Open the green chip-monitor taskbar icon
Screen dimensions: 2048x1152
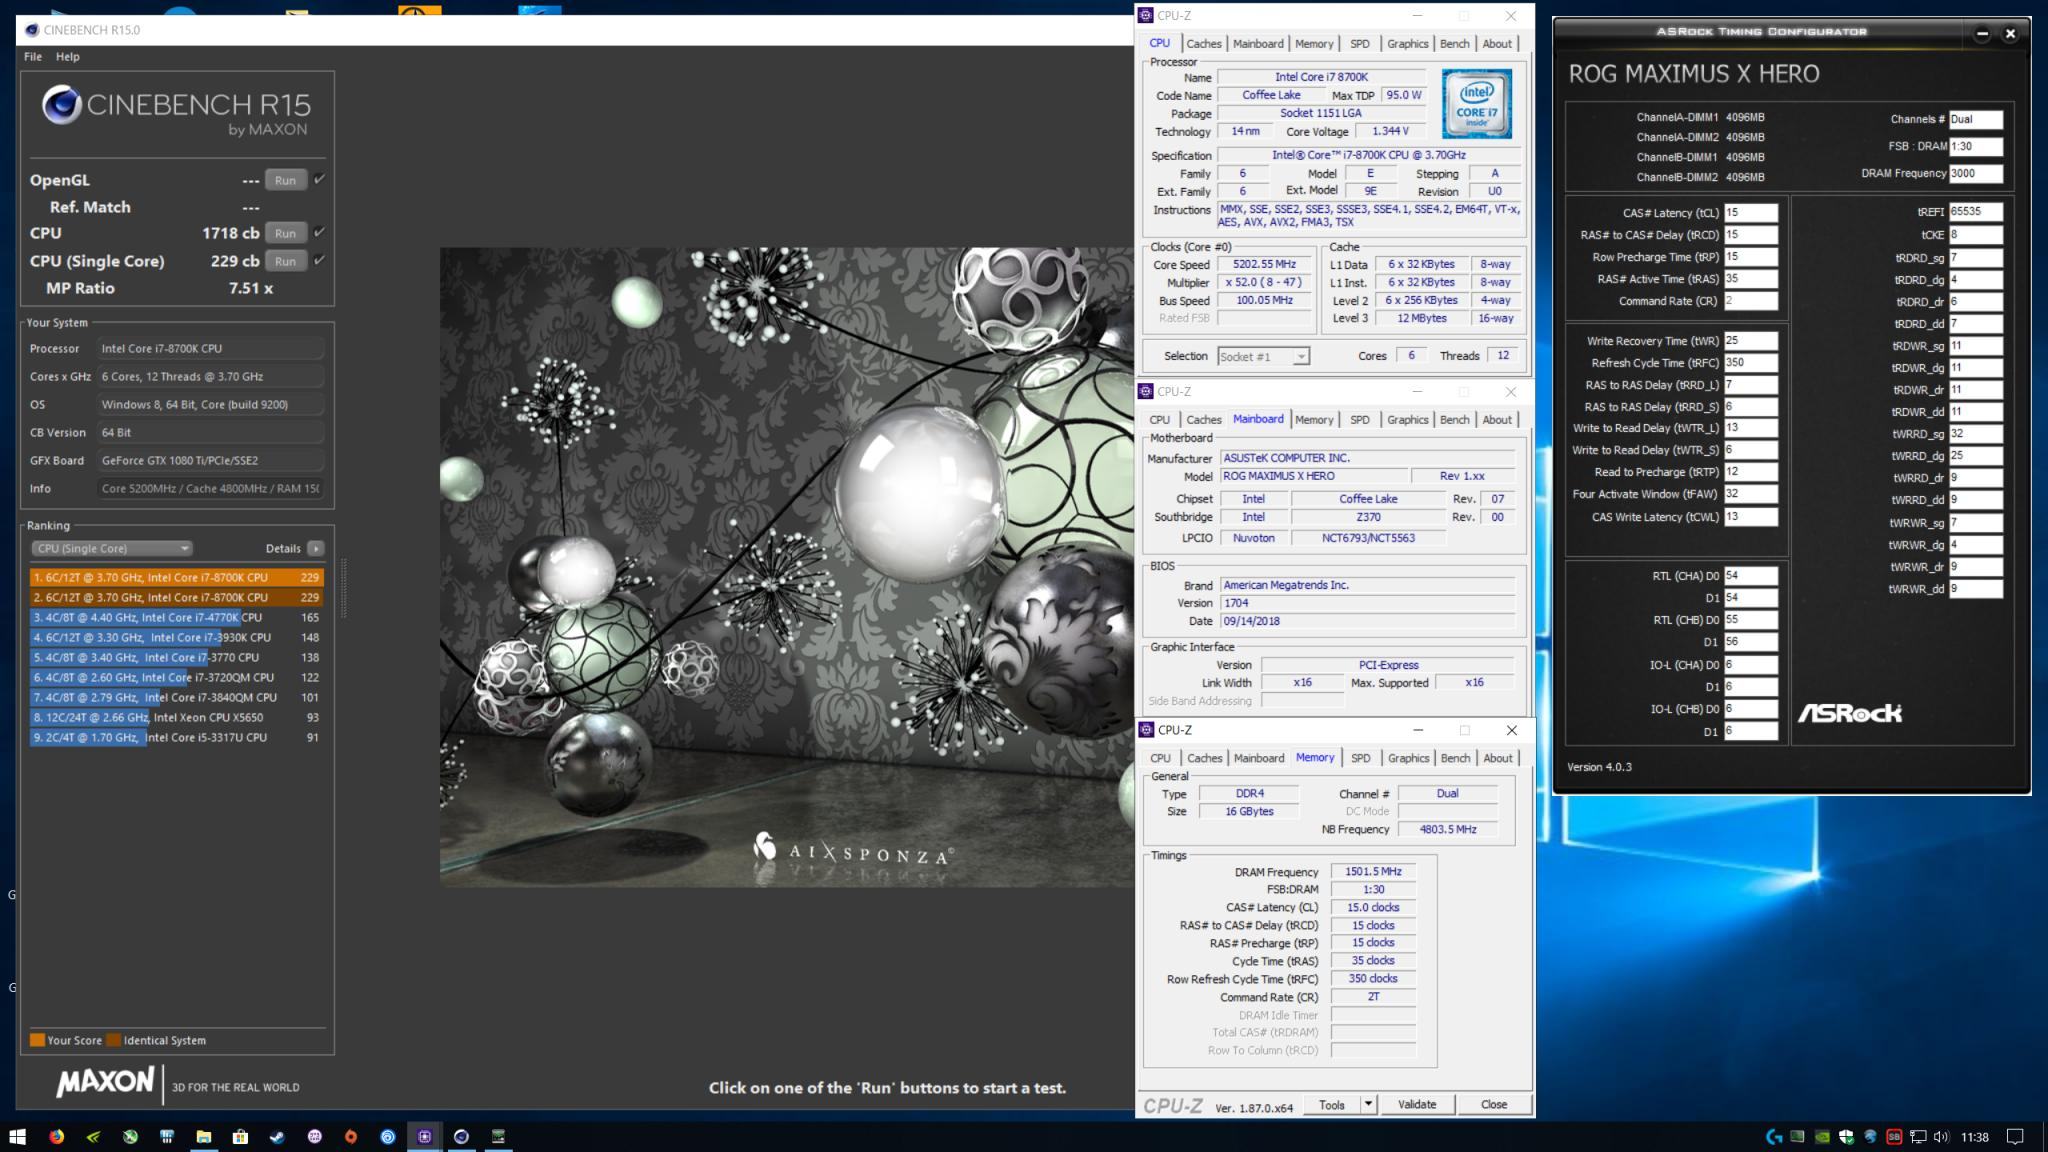tap(498, 1136)
